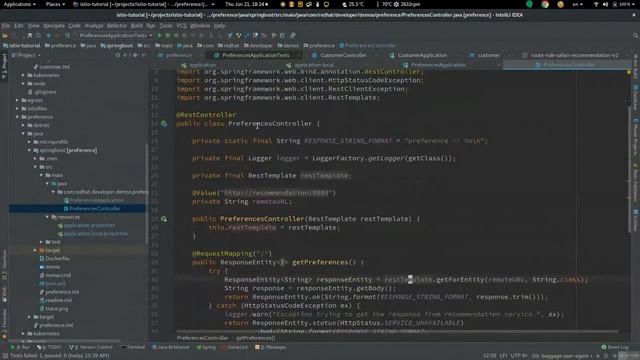Open the Terminal tool window

[x=133, y=347]
